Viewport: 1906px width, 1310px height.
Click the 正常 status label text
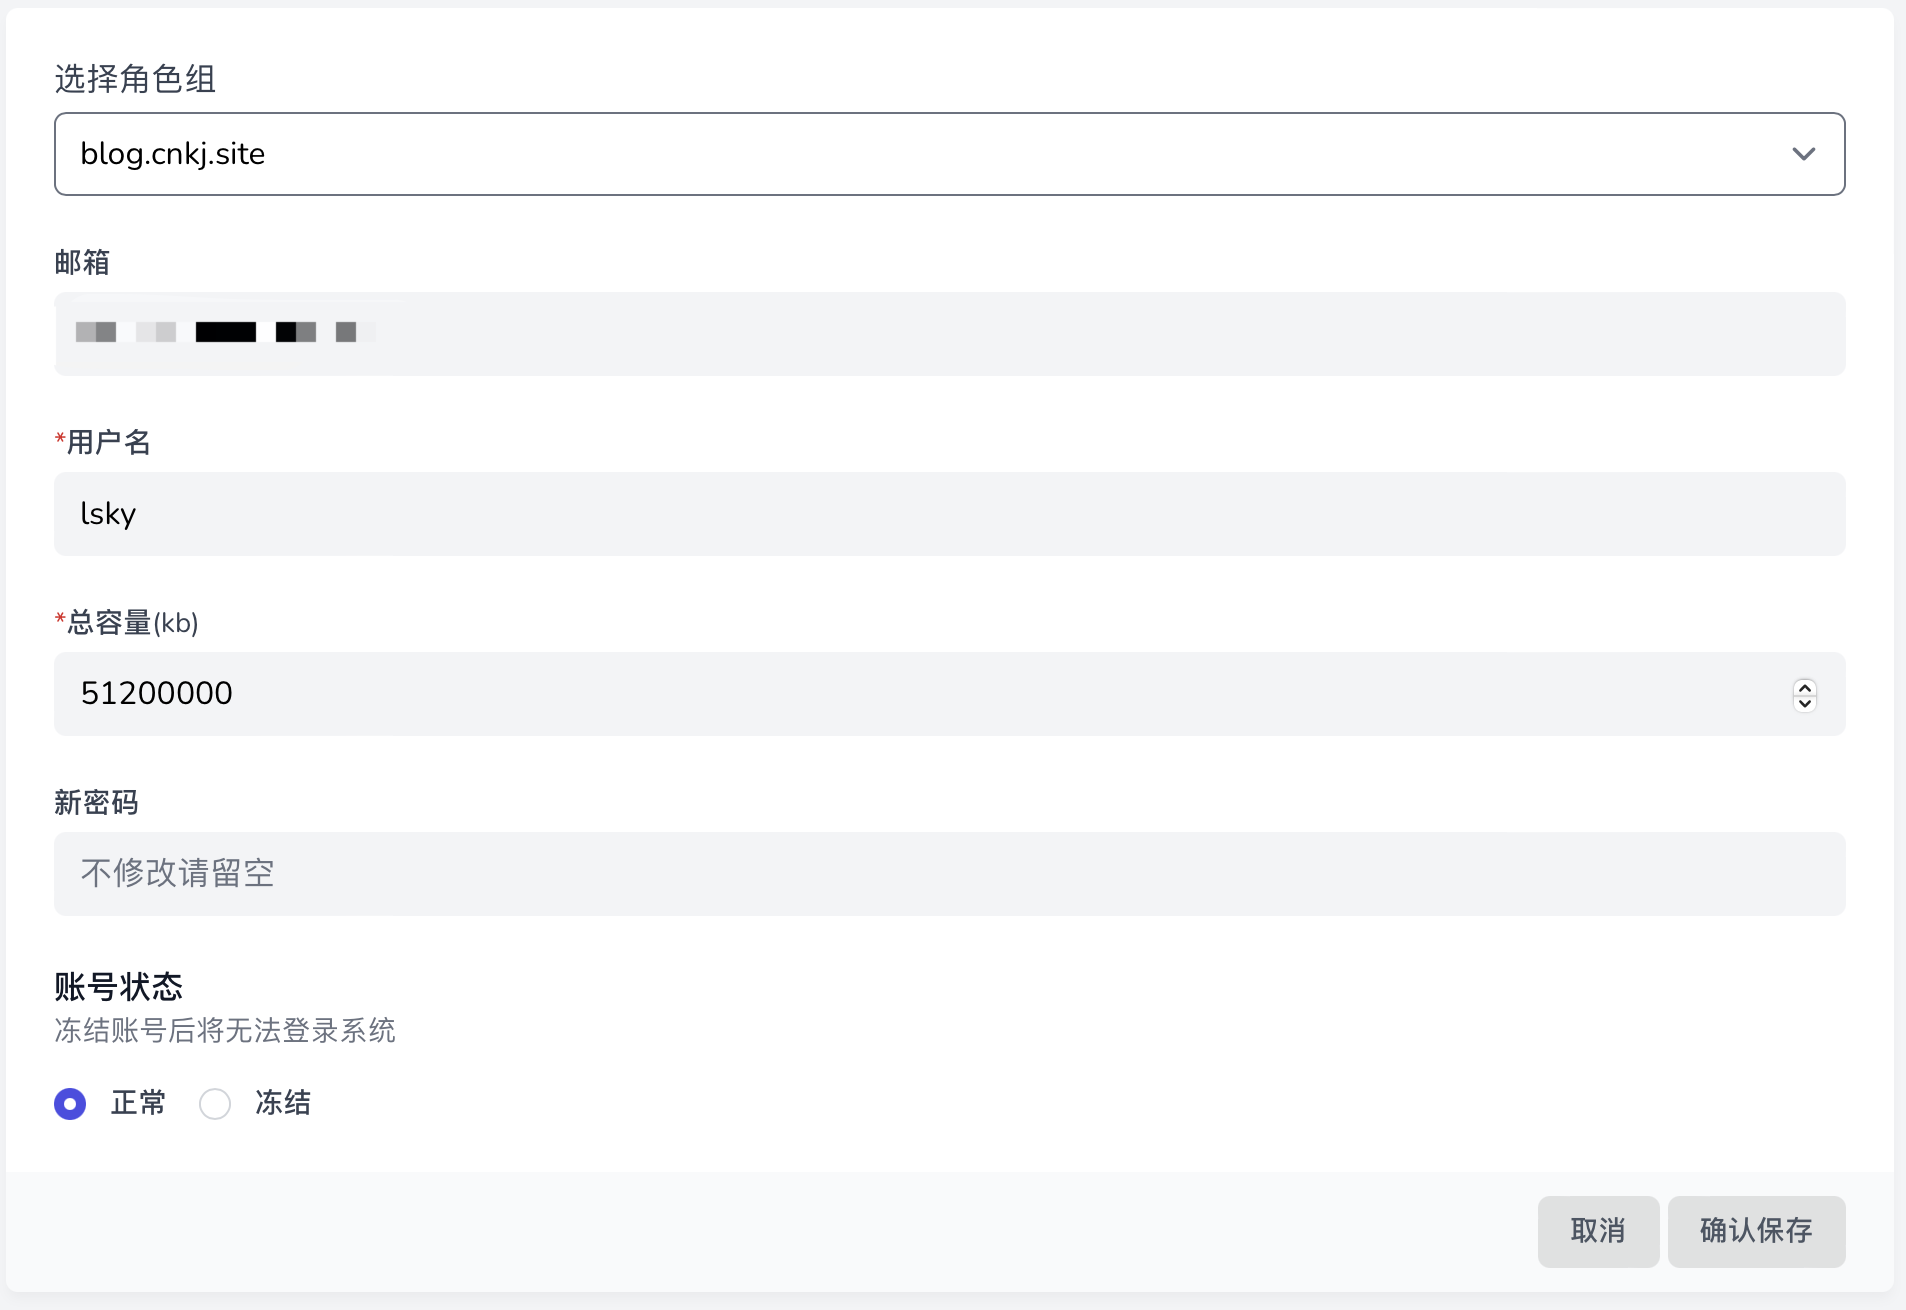tap(138, 1103)
